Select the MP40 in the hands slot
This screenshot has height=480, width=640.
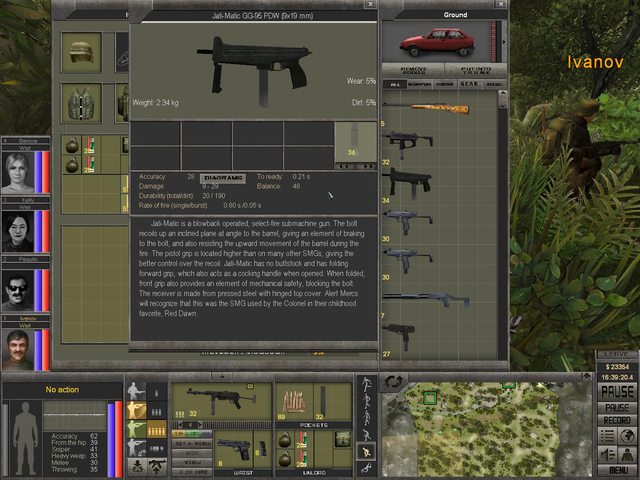[222, 401]
